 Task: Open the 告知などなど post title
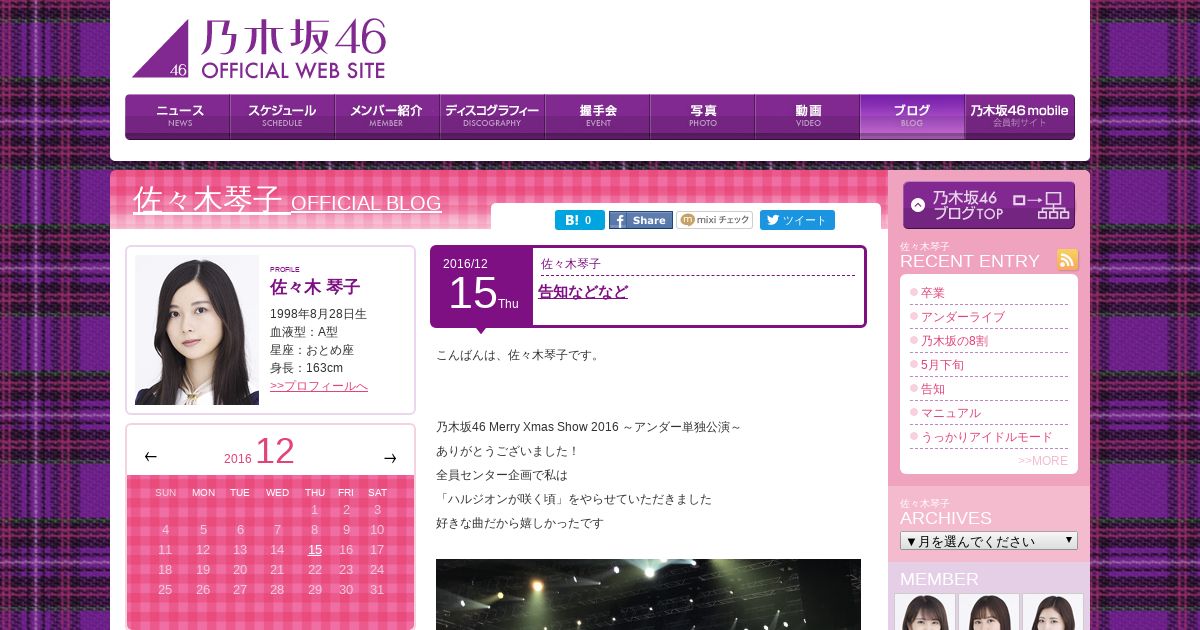click(x=583, y=292)
